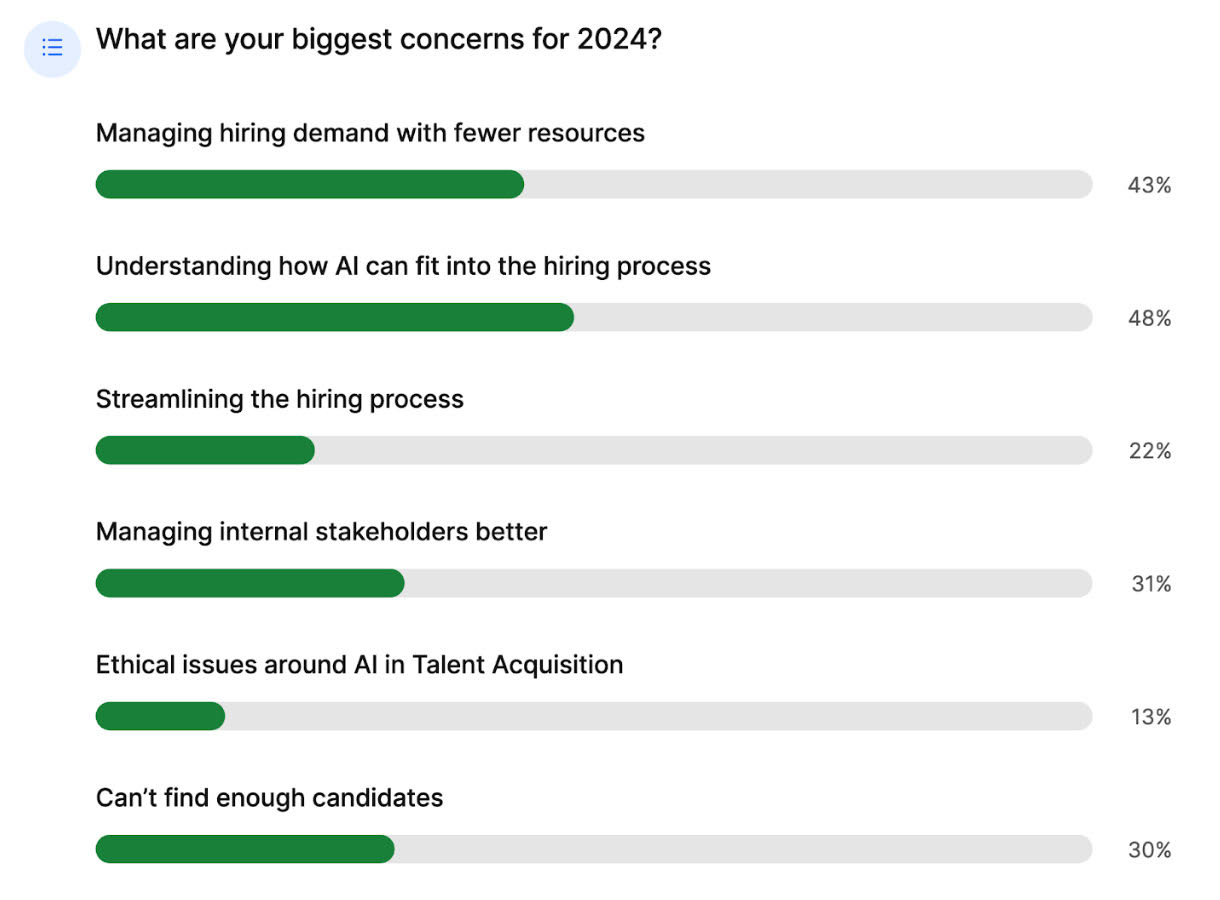This screenshot has height=900, width=1220.
Task: Select 'Understanding how AI can fit' option label
Action: 403,266
